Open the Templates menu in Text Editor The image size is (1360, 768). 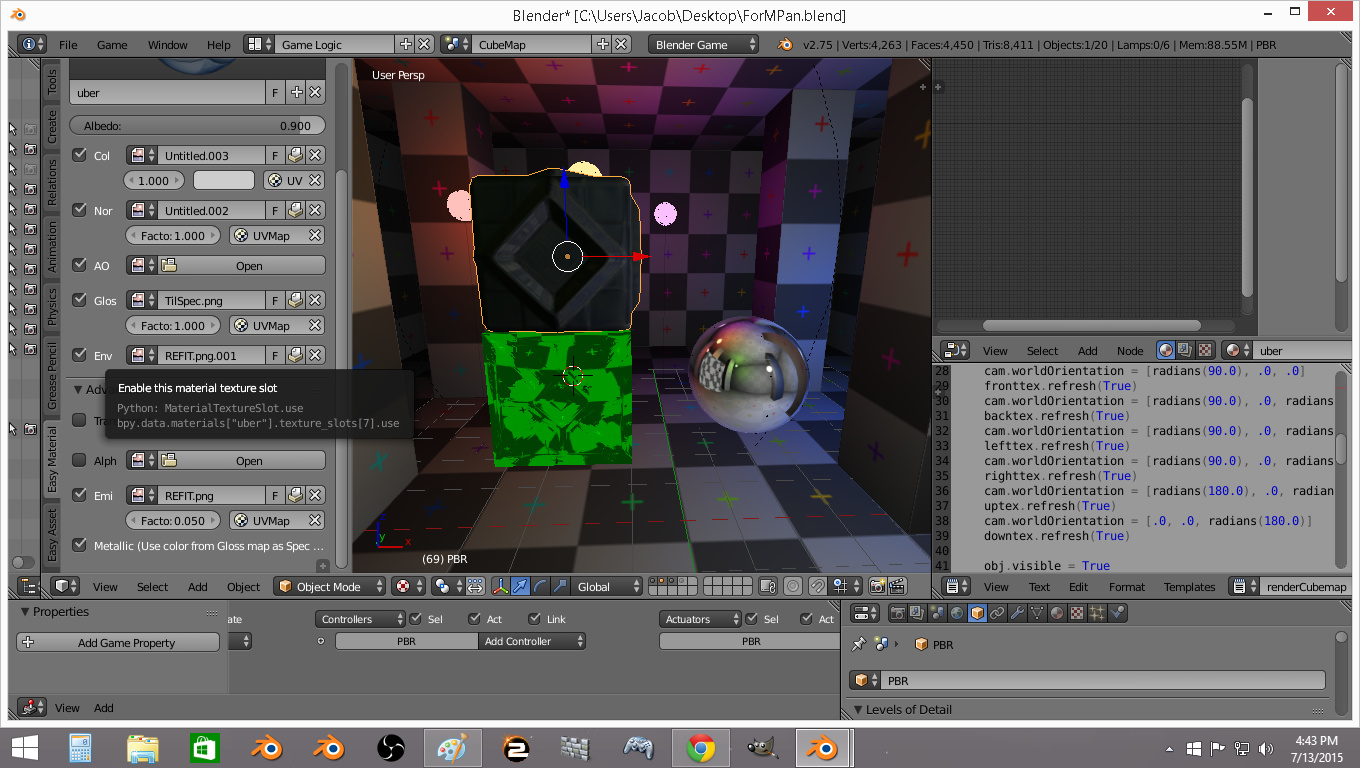coord(1189,587)
